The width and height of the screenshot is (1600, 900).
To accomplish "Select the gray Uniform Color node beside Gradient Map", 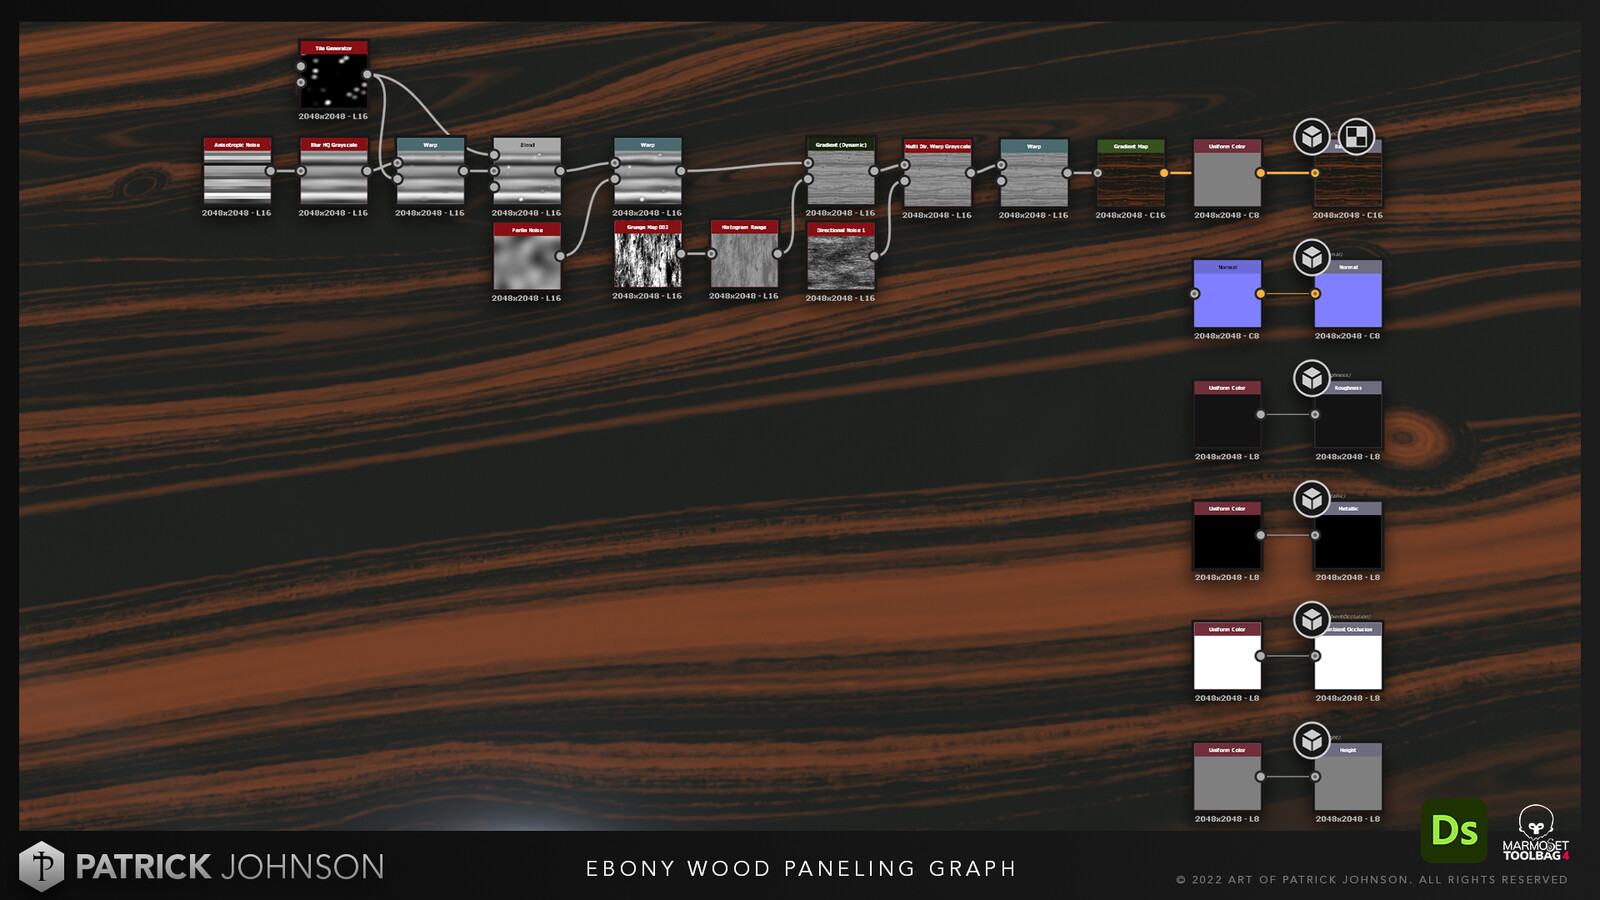I will click(1227, 173).
